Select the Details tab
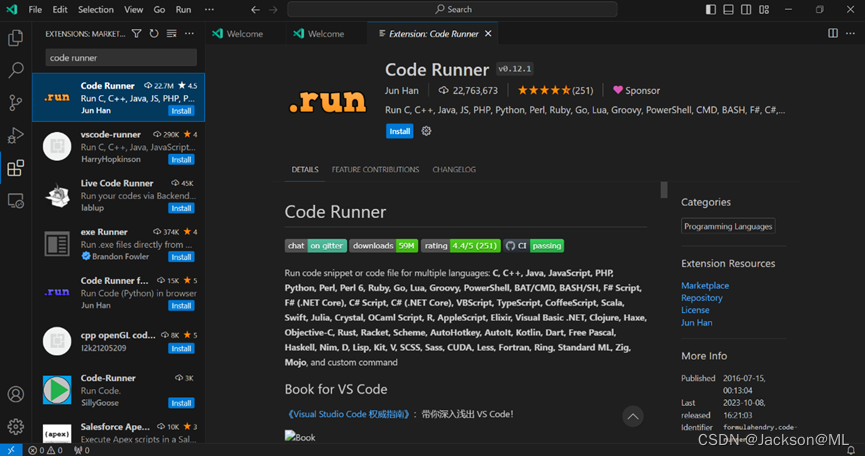The width and height of the screenshot is (865, 456). point(305,169)
